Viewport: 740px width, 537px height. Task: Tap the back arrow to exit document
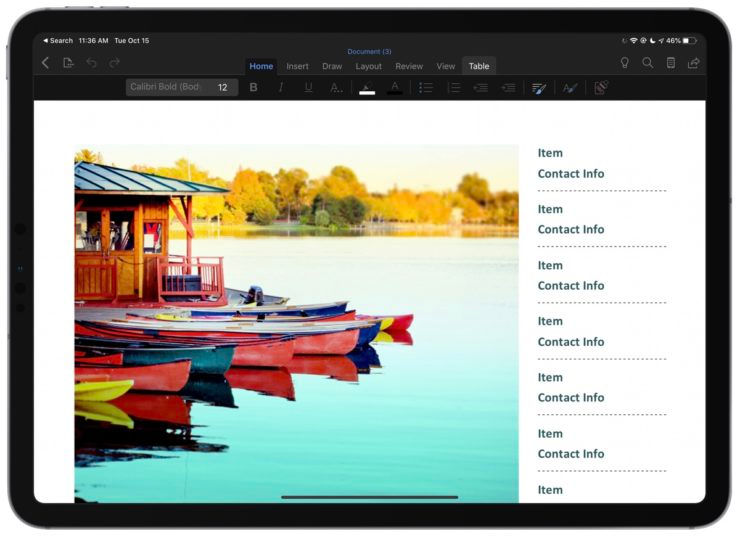[x=46, y=63]
